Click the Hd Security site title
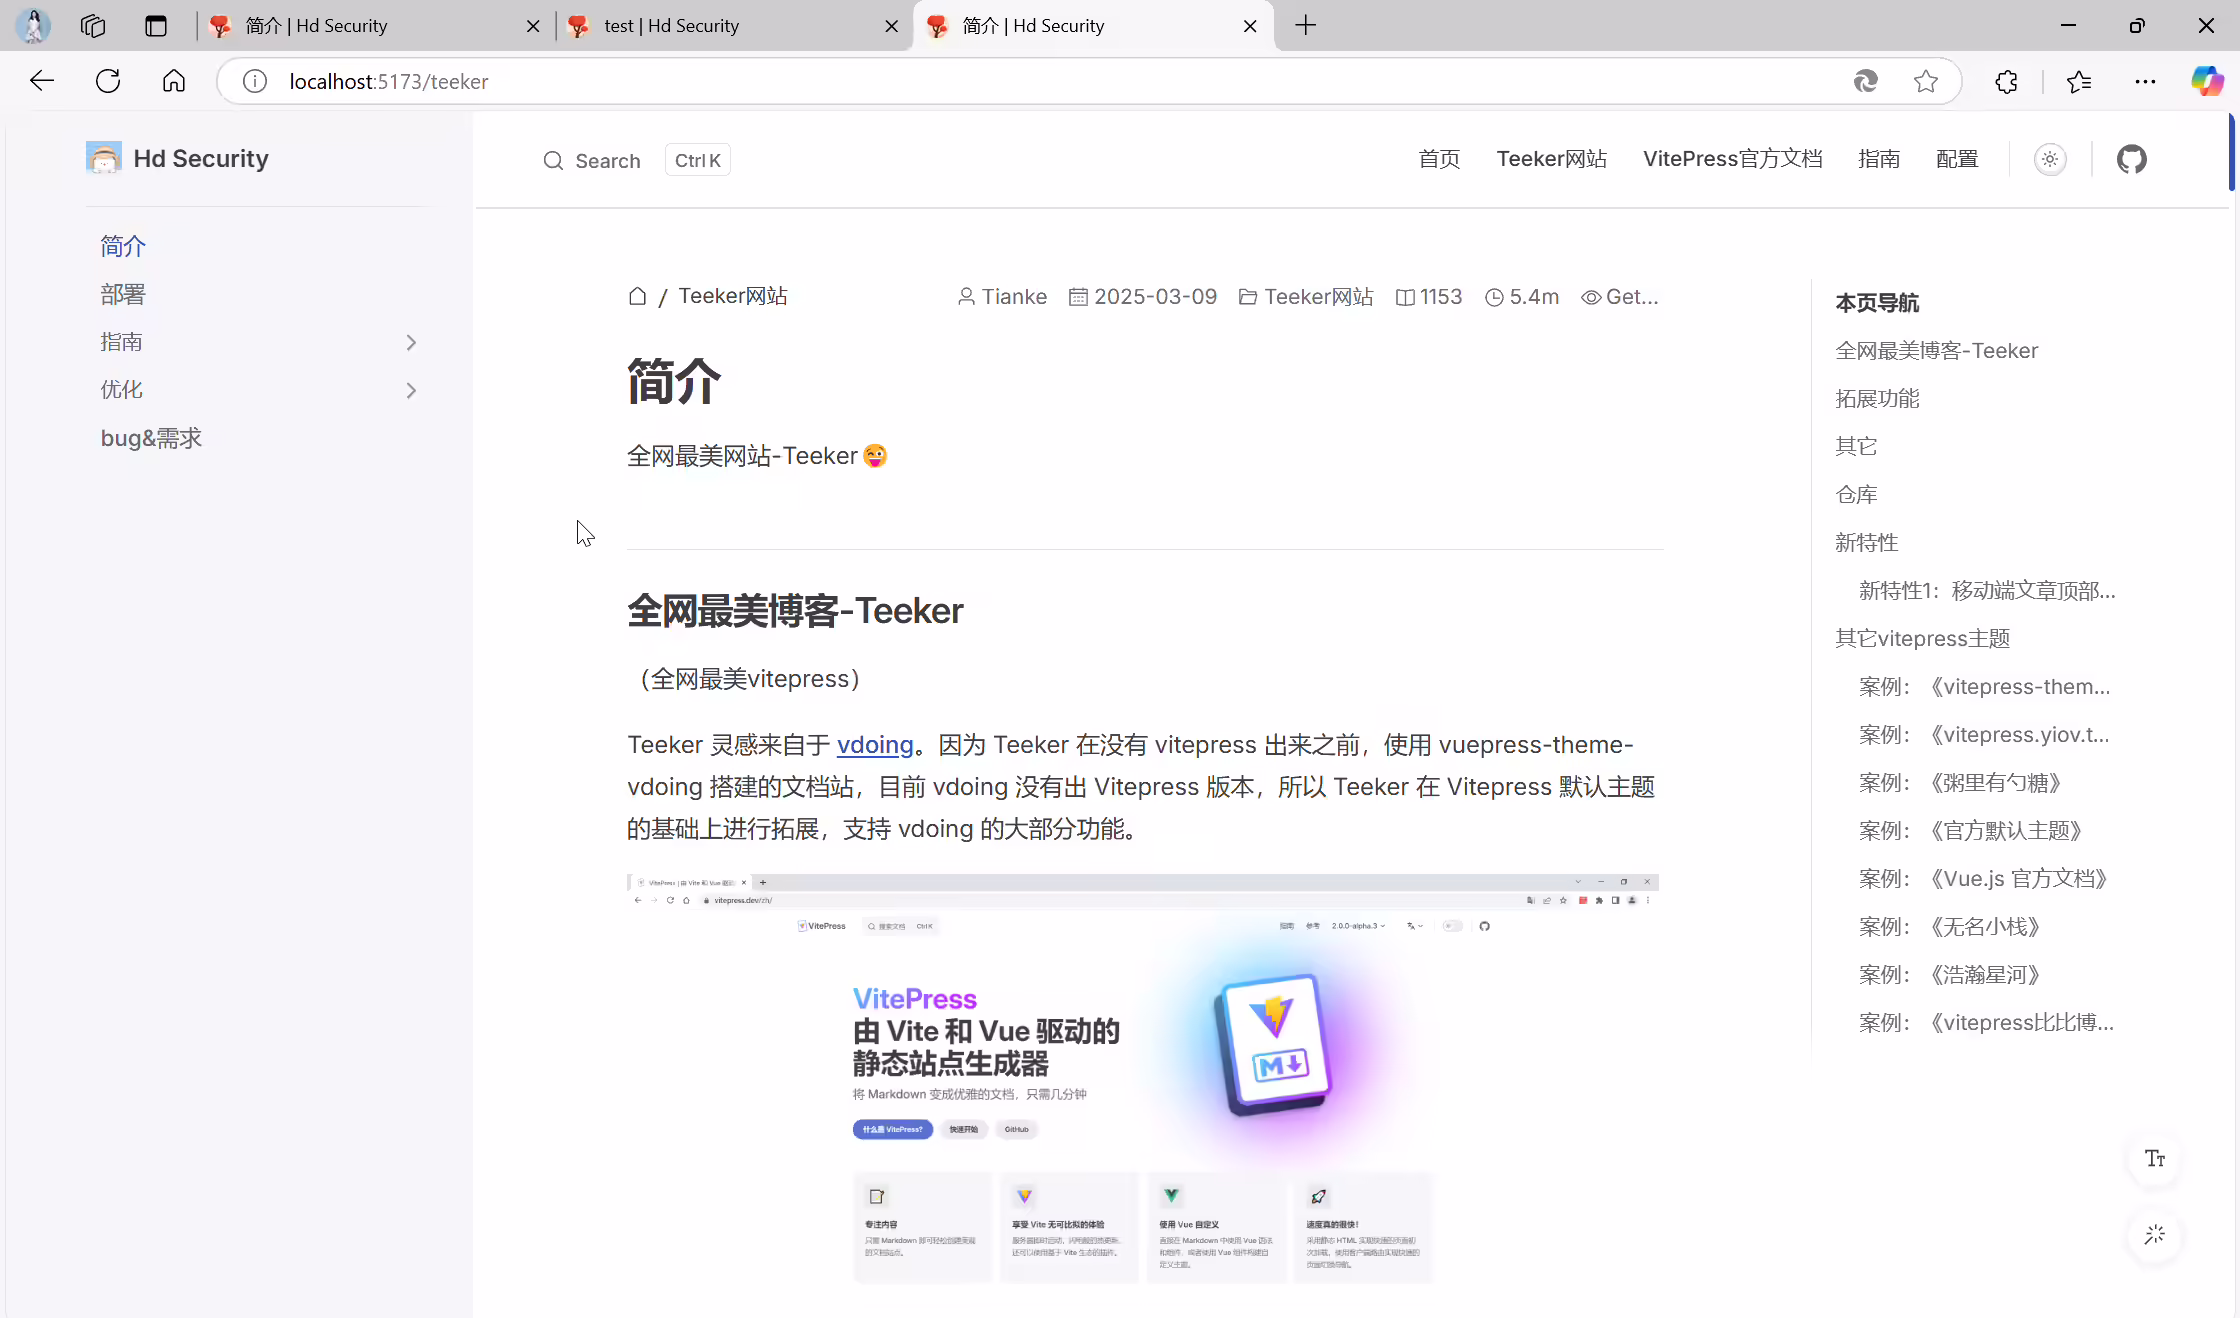Screen dimensions: 2240x1318 [201, 159]
